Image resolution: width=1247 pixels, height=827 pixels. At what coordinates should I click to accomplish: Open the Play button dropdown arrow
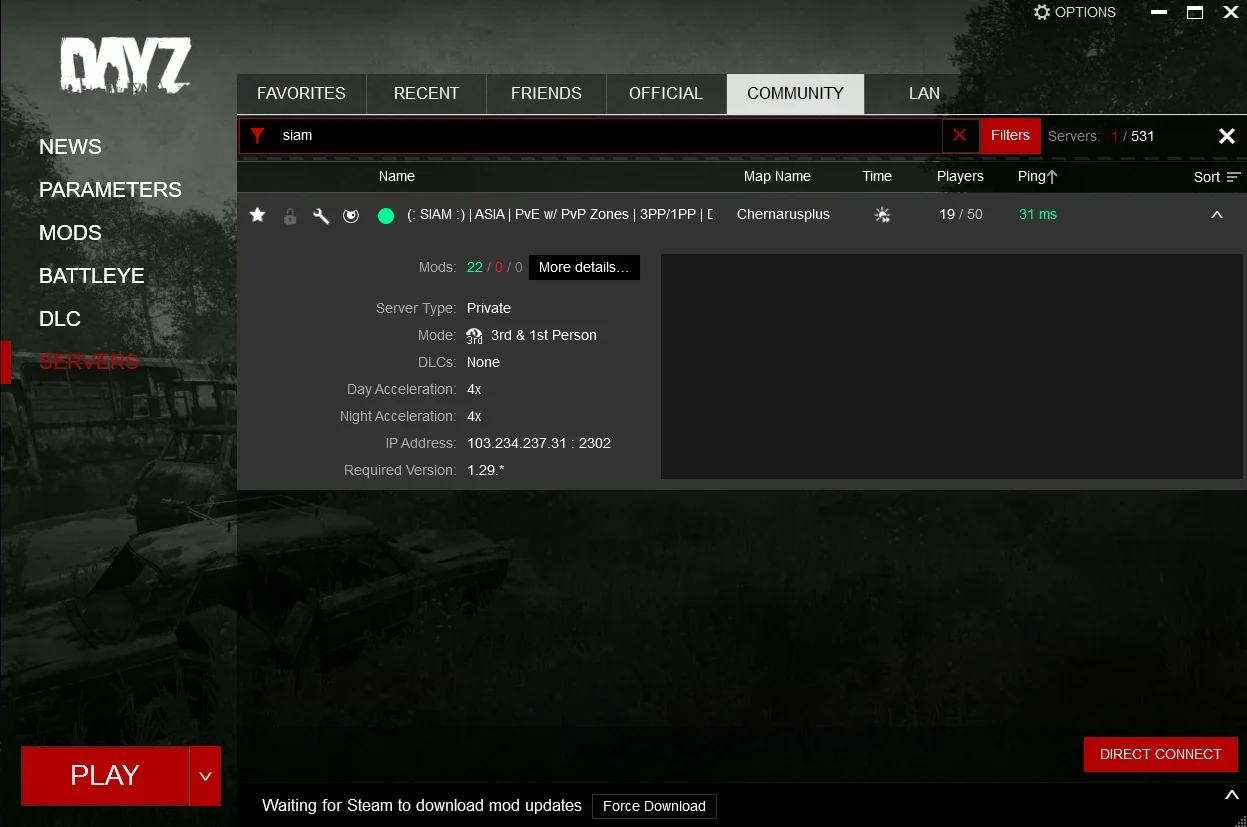205,776
